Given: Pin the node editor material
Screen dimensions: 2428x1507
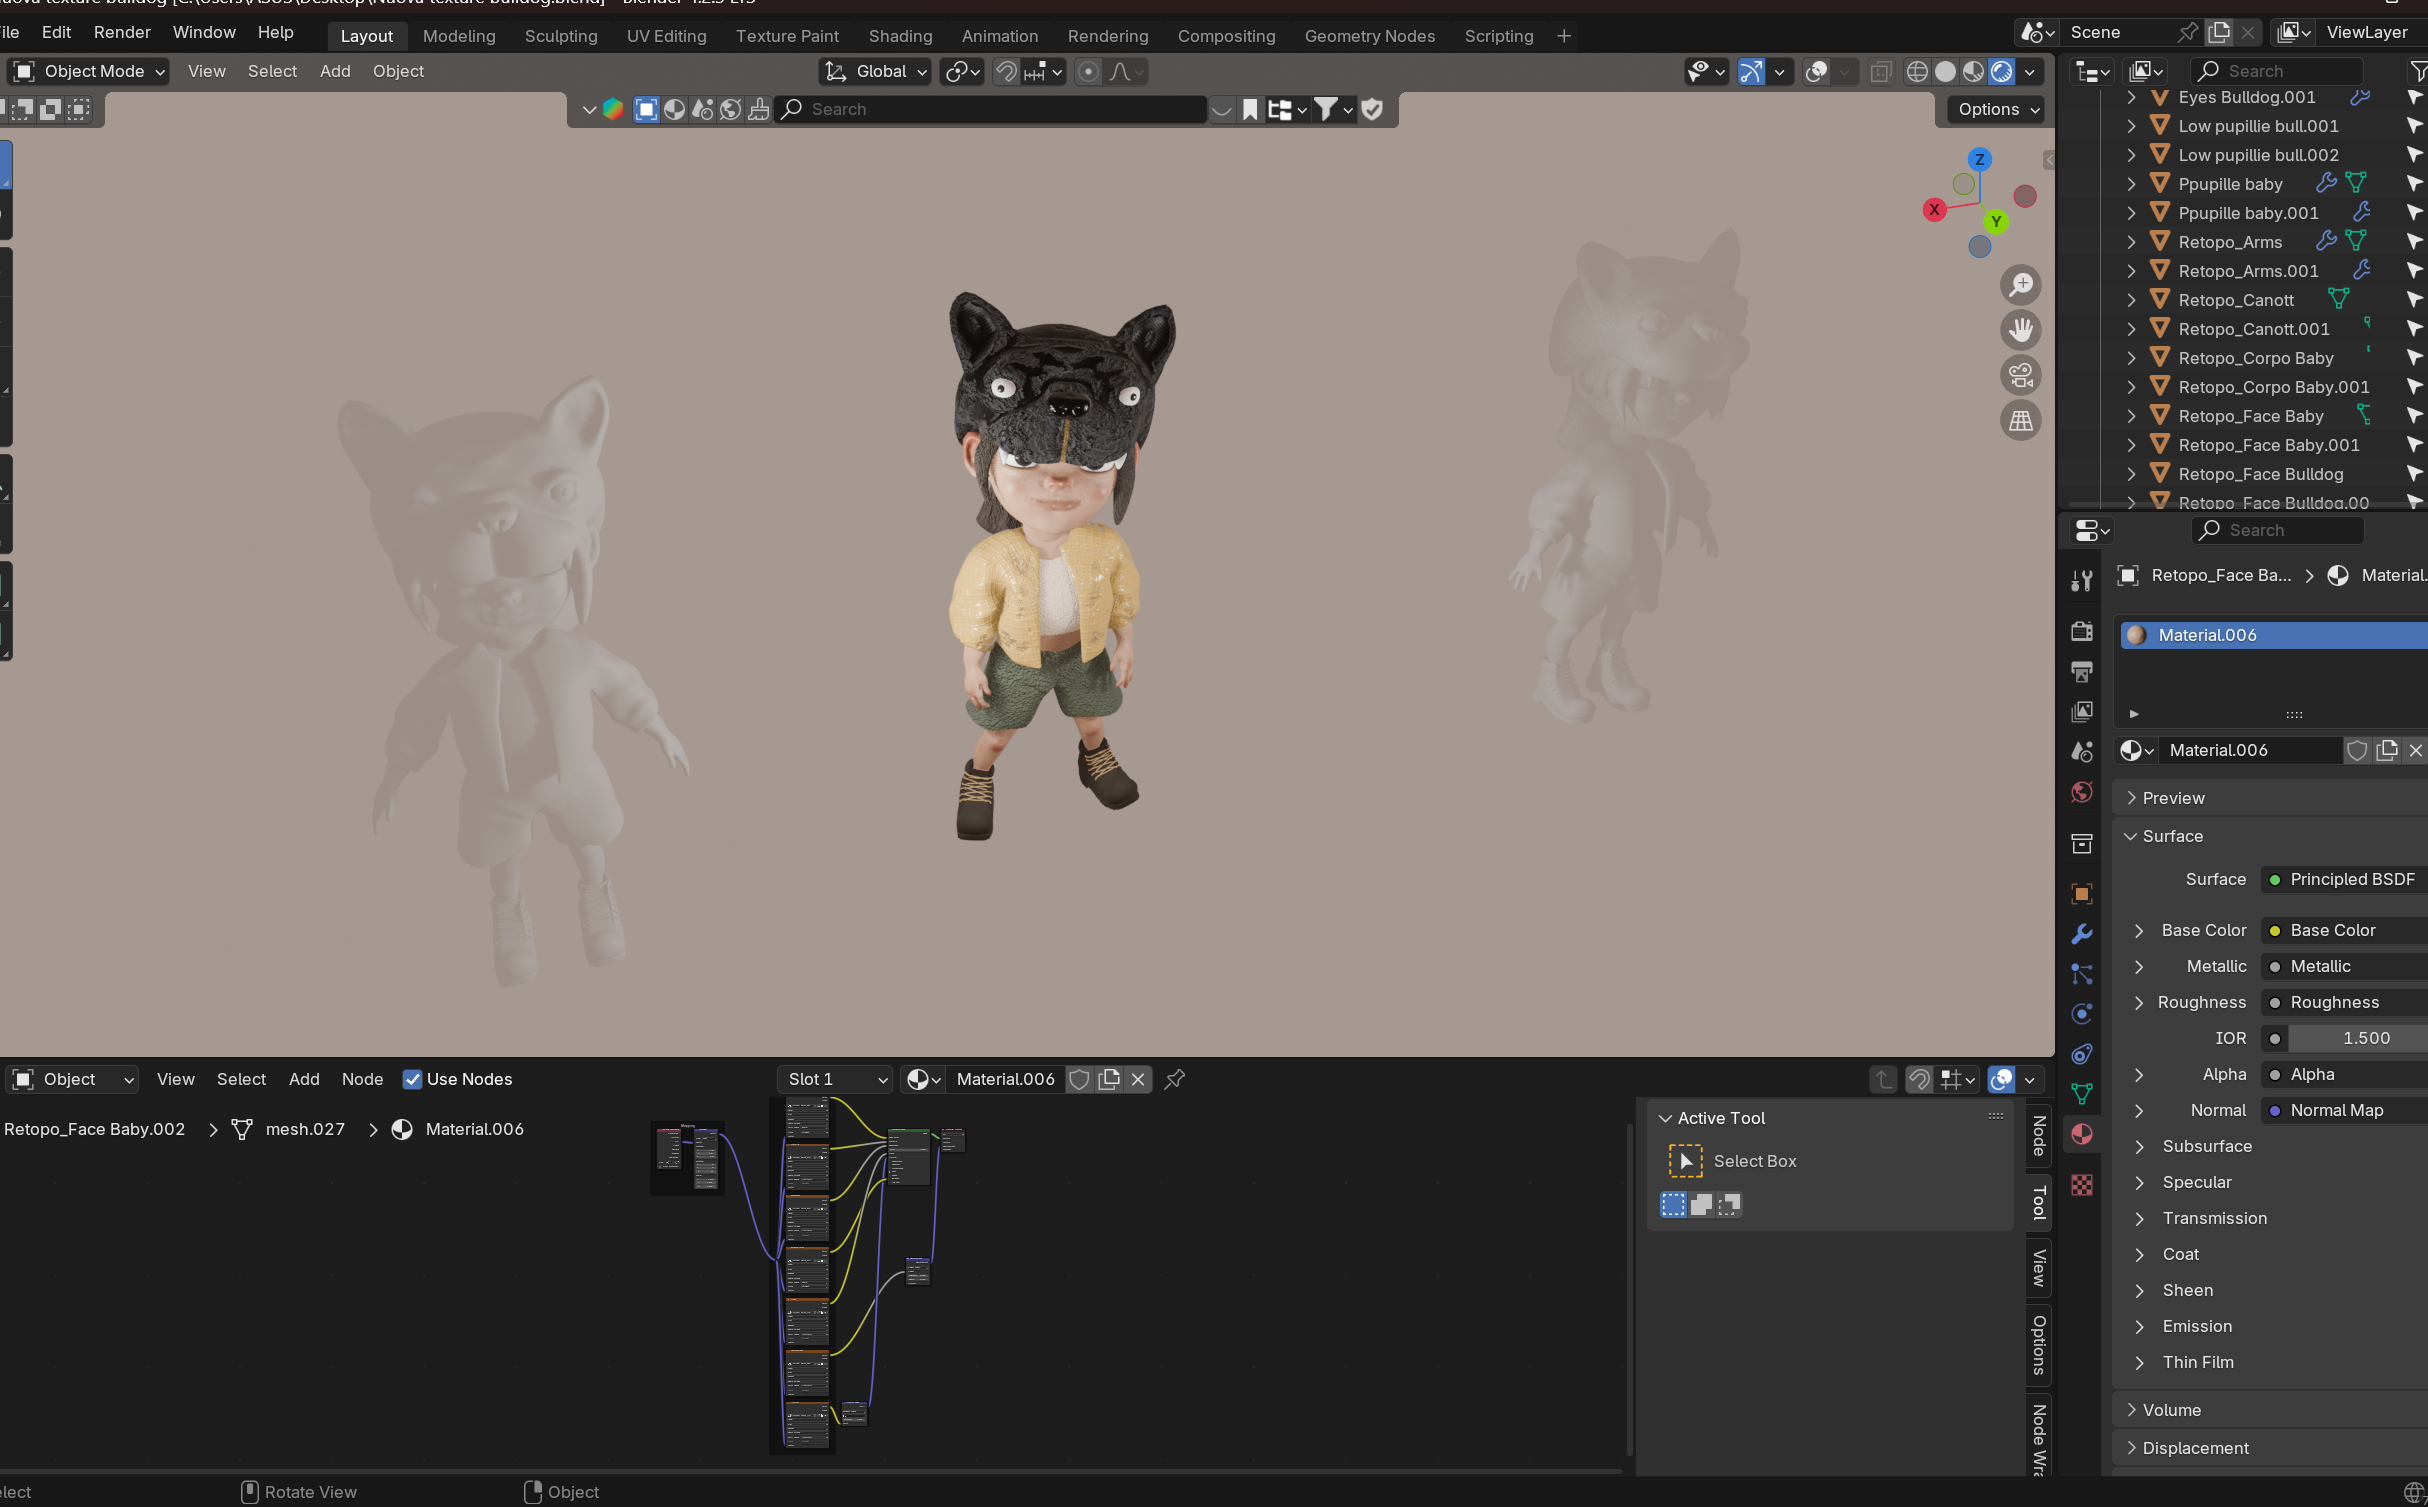Looking at the screenshot, I should point(1175,1079).
